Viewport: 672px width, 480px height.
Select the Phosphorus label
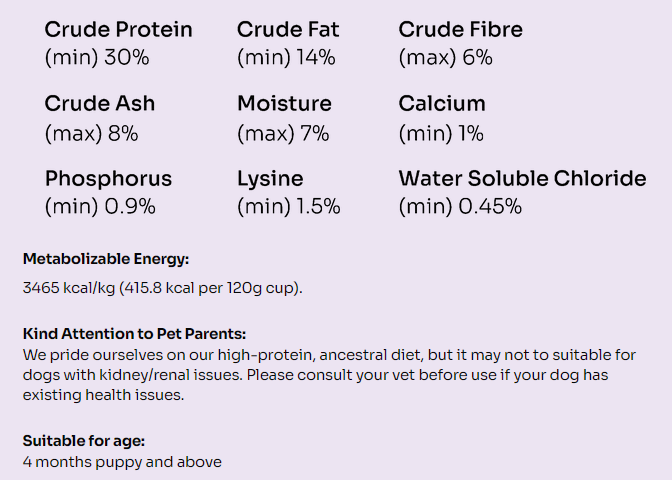click(x=108, y=179)
